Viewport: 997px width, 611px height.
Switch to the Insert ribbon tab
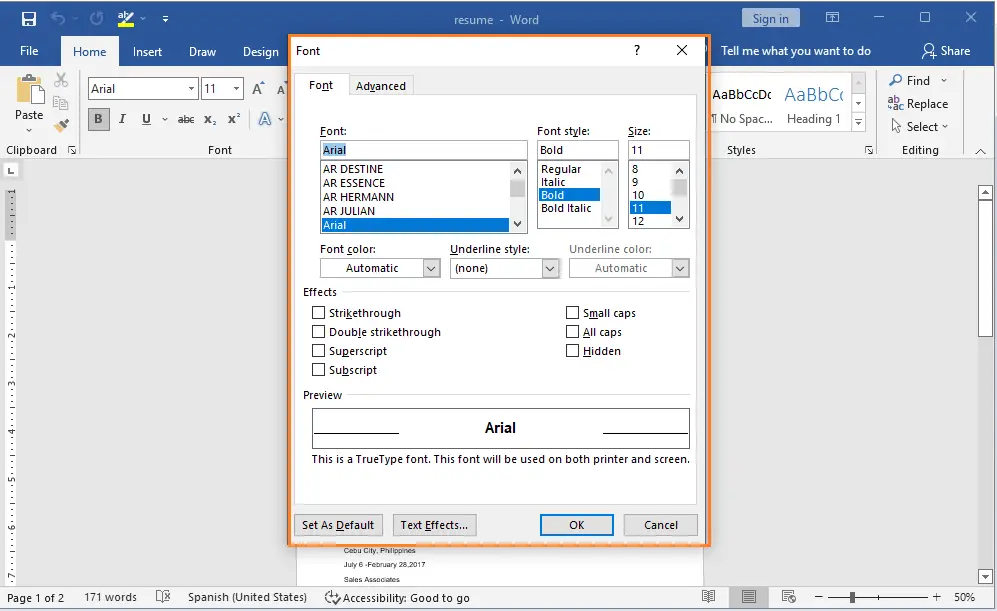[148, 51]
